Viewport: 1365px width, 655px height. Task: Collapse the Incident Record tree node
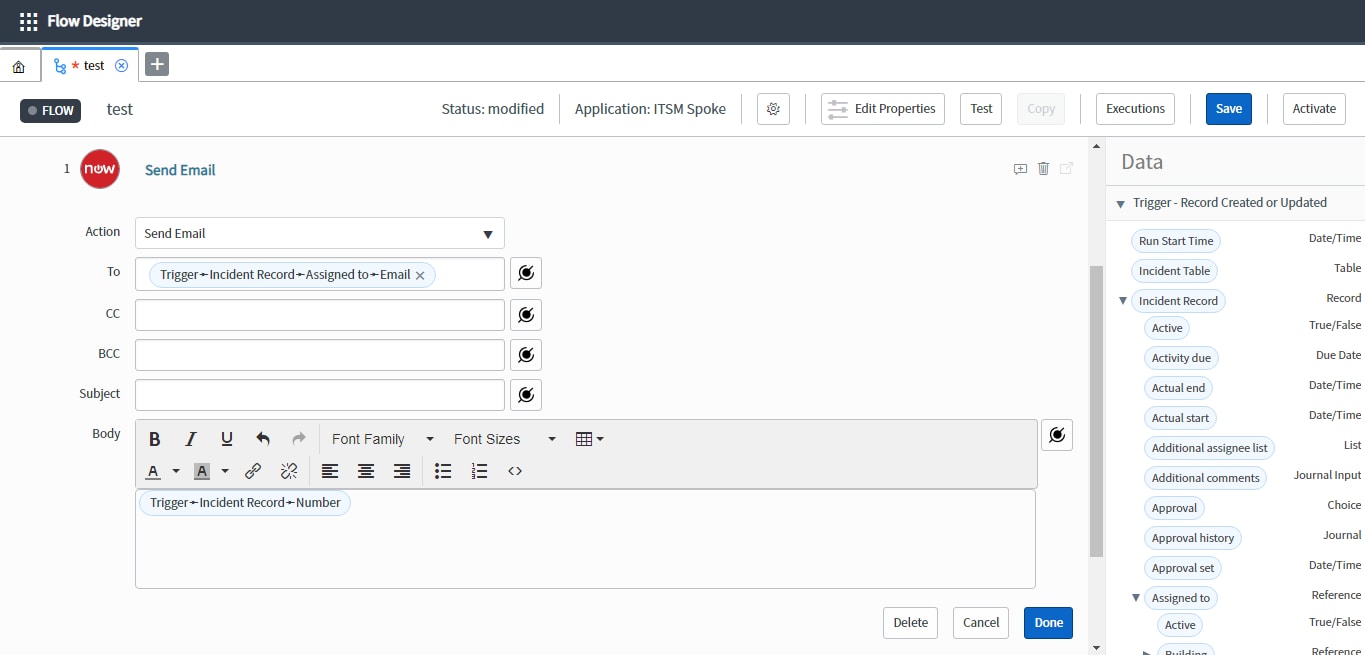click(x=1123, y=301)
